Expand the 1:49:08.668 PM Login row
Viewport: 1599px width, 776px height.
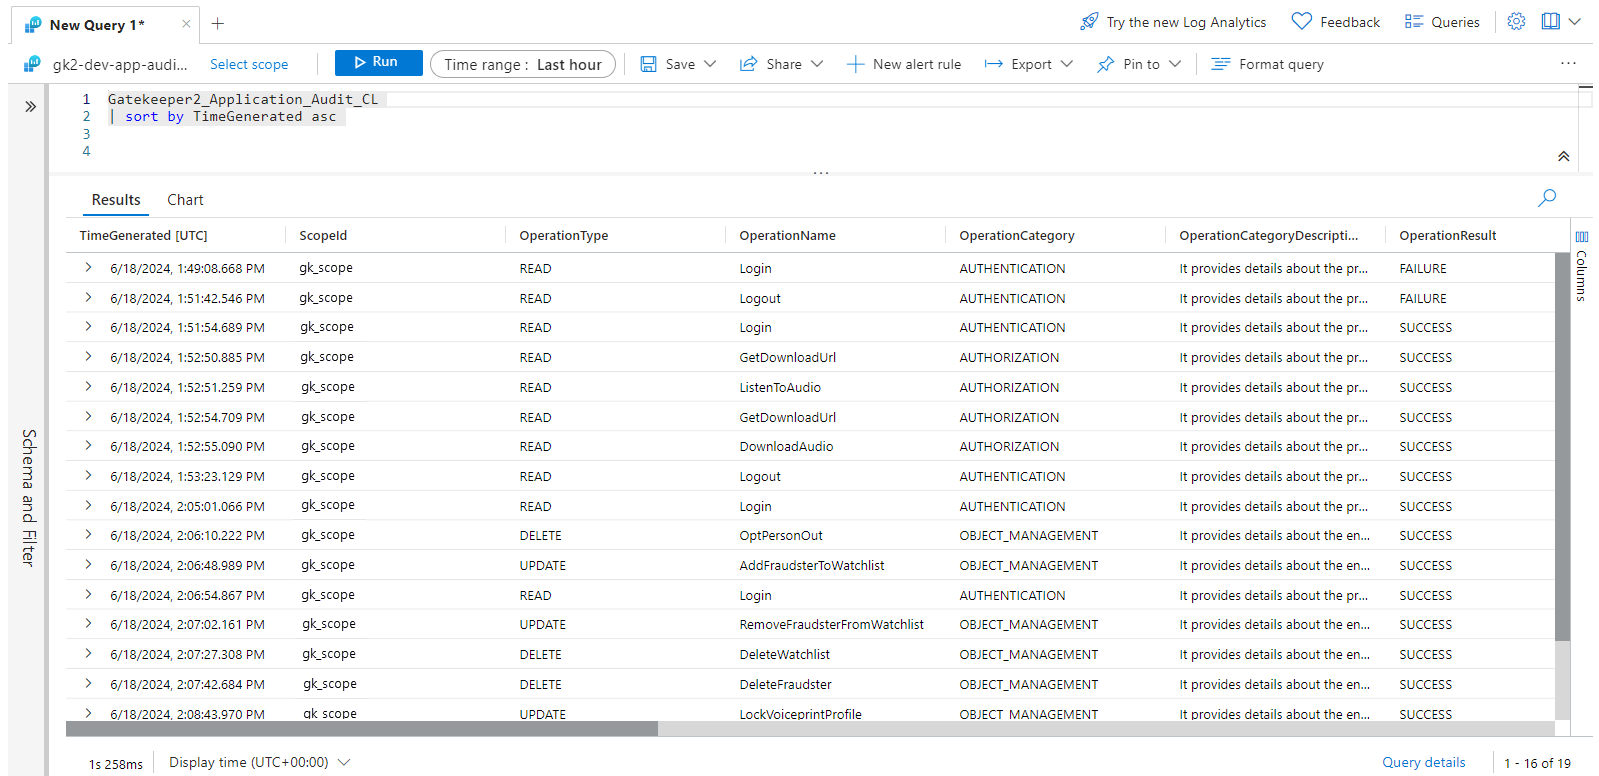coord(88,267)
